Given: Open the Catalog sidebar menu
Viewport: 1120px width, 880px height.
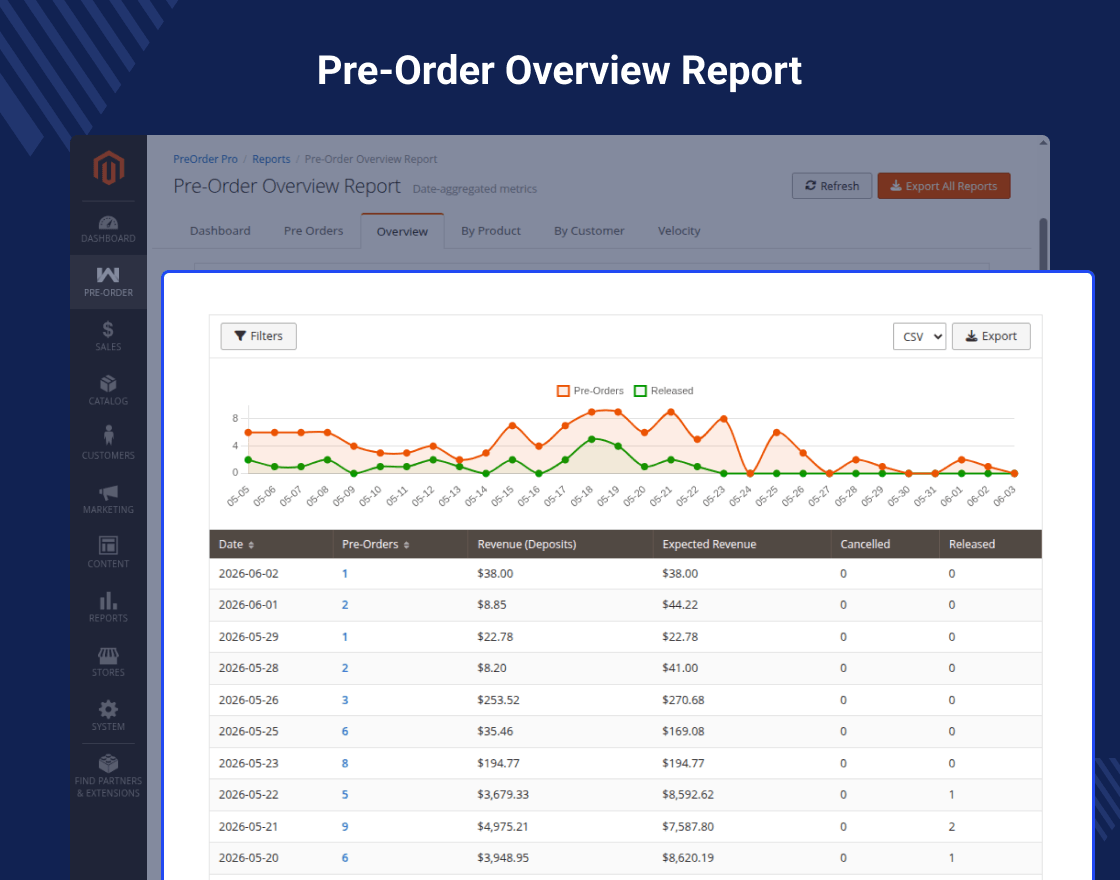Looking at the screenshot, I should click(x=109, y=390).
